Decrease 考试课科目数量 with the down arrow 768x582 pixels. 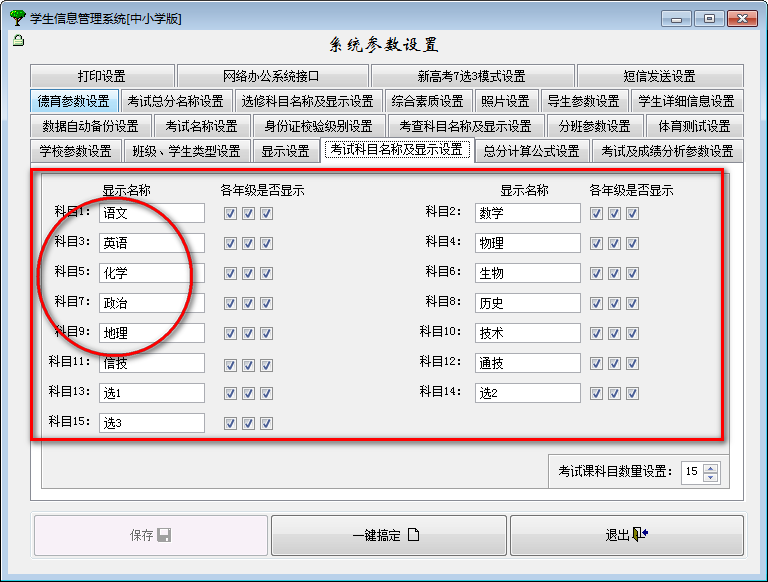pyautogui.click(x=710, y=477)
